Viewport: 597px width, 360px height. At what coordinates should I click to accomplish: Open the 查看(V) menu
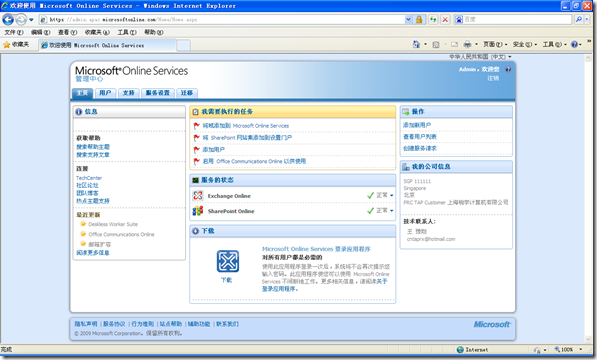[x=67, y=32]
